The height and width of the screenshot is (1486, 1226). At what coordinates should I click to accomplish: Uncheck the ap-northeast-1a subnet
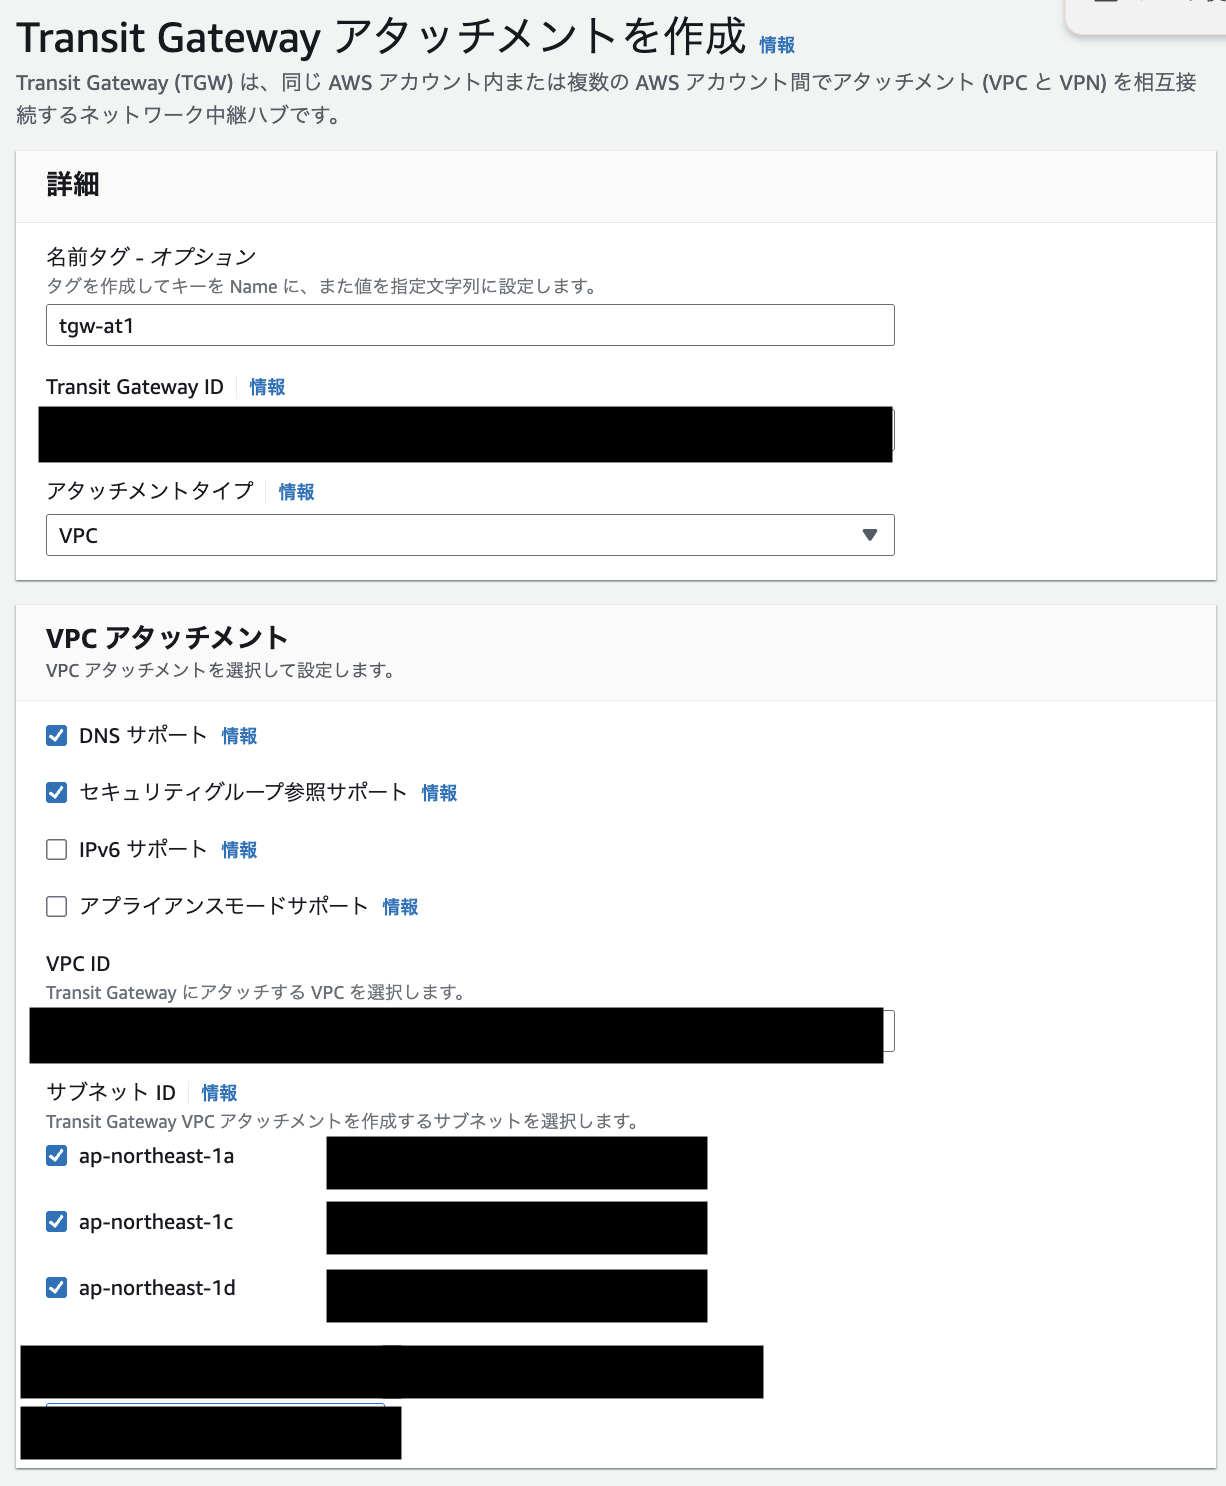(57, 1156)
